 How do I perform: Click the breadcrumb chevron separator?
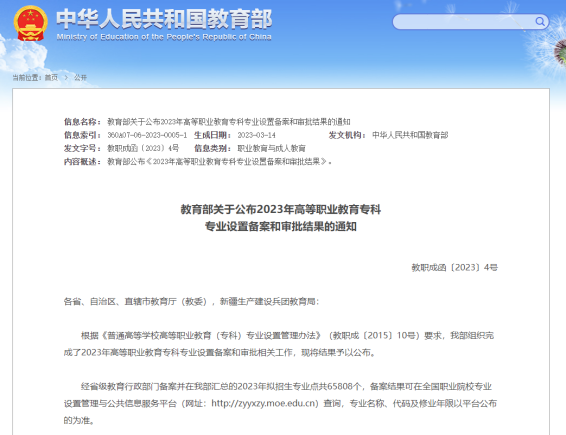click(66, 78)
